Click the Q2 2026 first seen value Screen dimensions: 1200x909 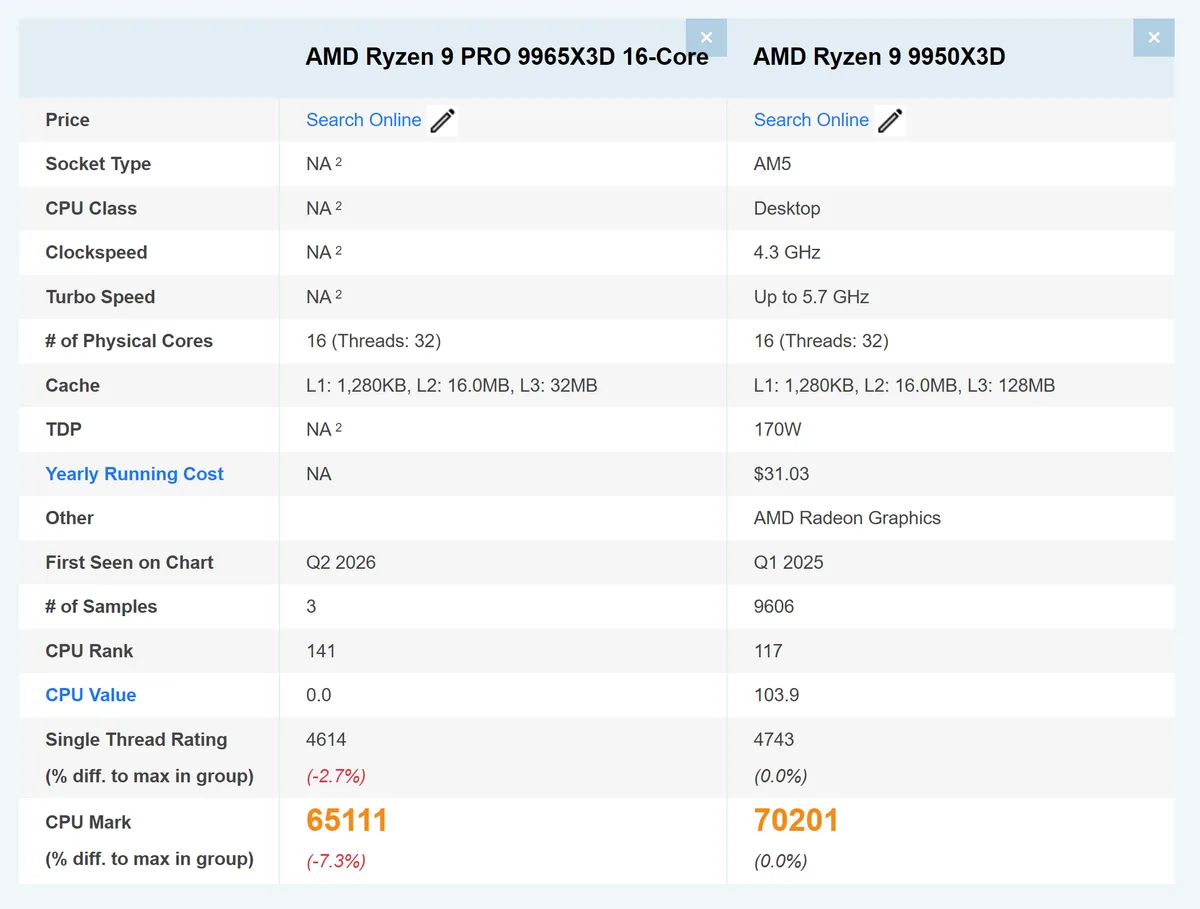click(341, 562)
